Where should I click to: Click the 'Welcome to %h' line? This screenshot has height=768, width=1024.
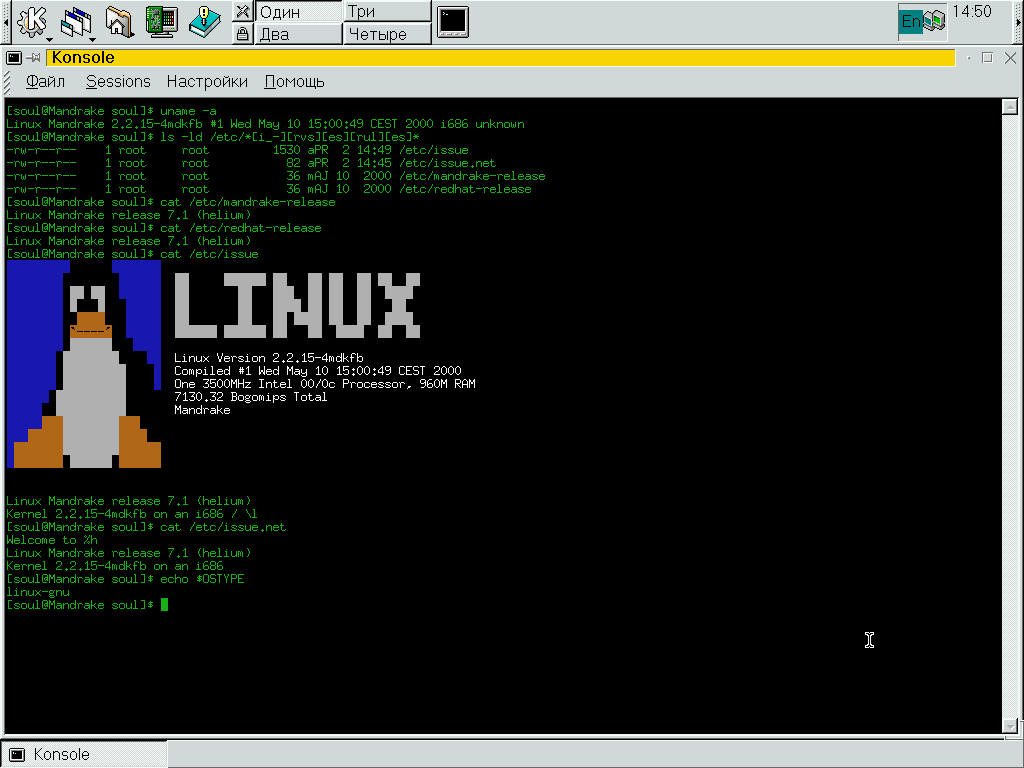52,540
